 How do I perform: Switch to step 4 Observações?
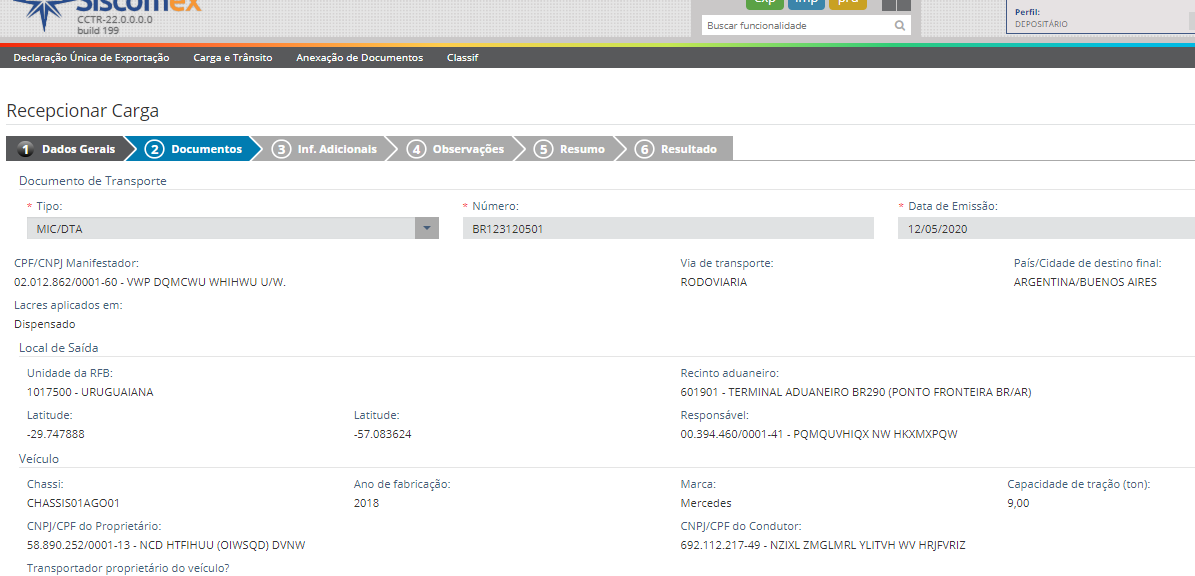456,149
